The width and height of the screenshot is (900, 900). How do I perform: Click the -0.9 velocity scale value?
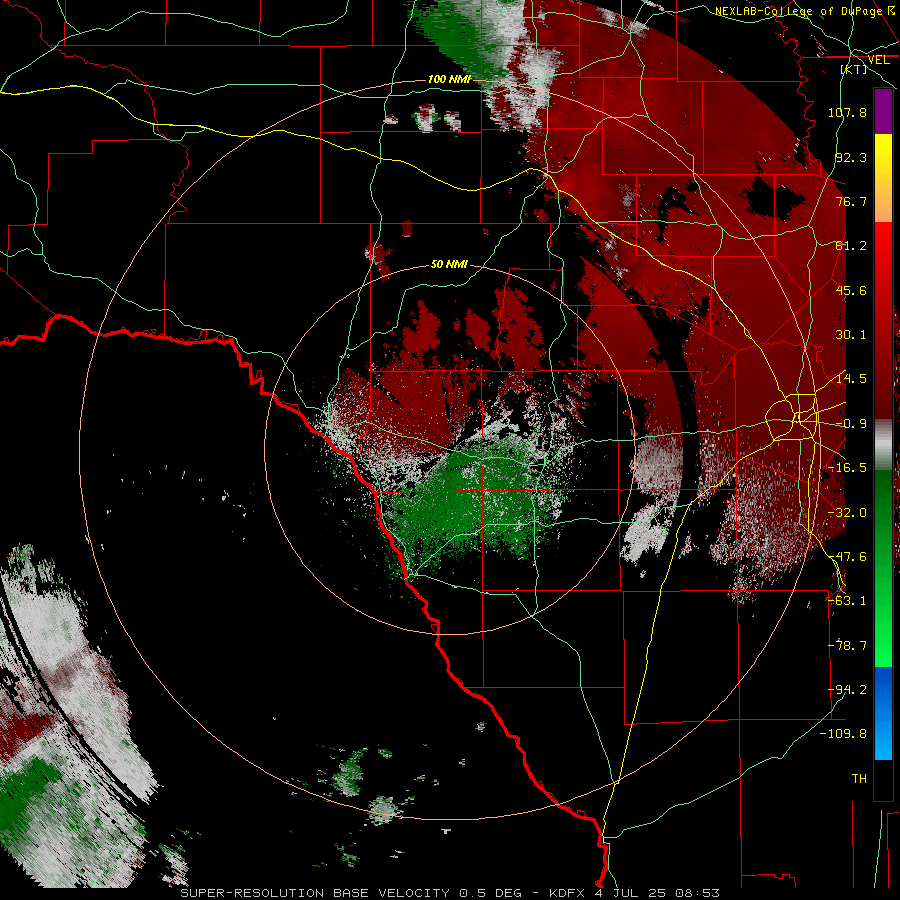tap(851, 424)
